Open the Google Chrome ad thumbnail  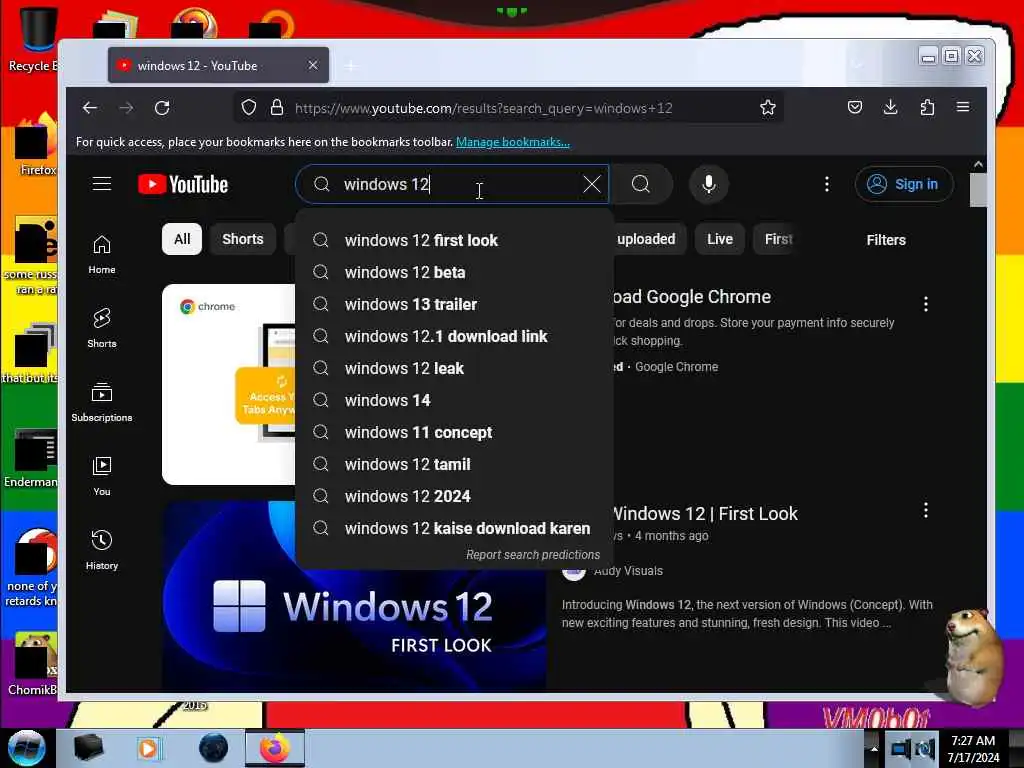(x=229, y=384)
